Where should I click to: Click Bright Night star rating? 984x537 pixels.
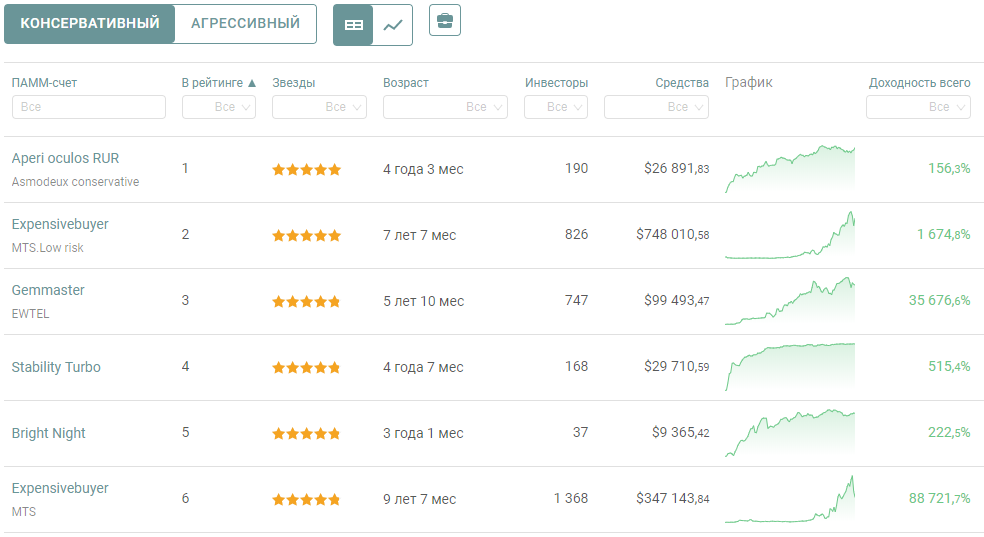(x=306, y=433)
